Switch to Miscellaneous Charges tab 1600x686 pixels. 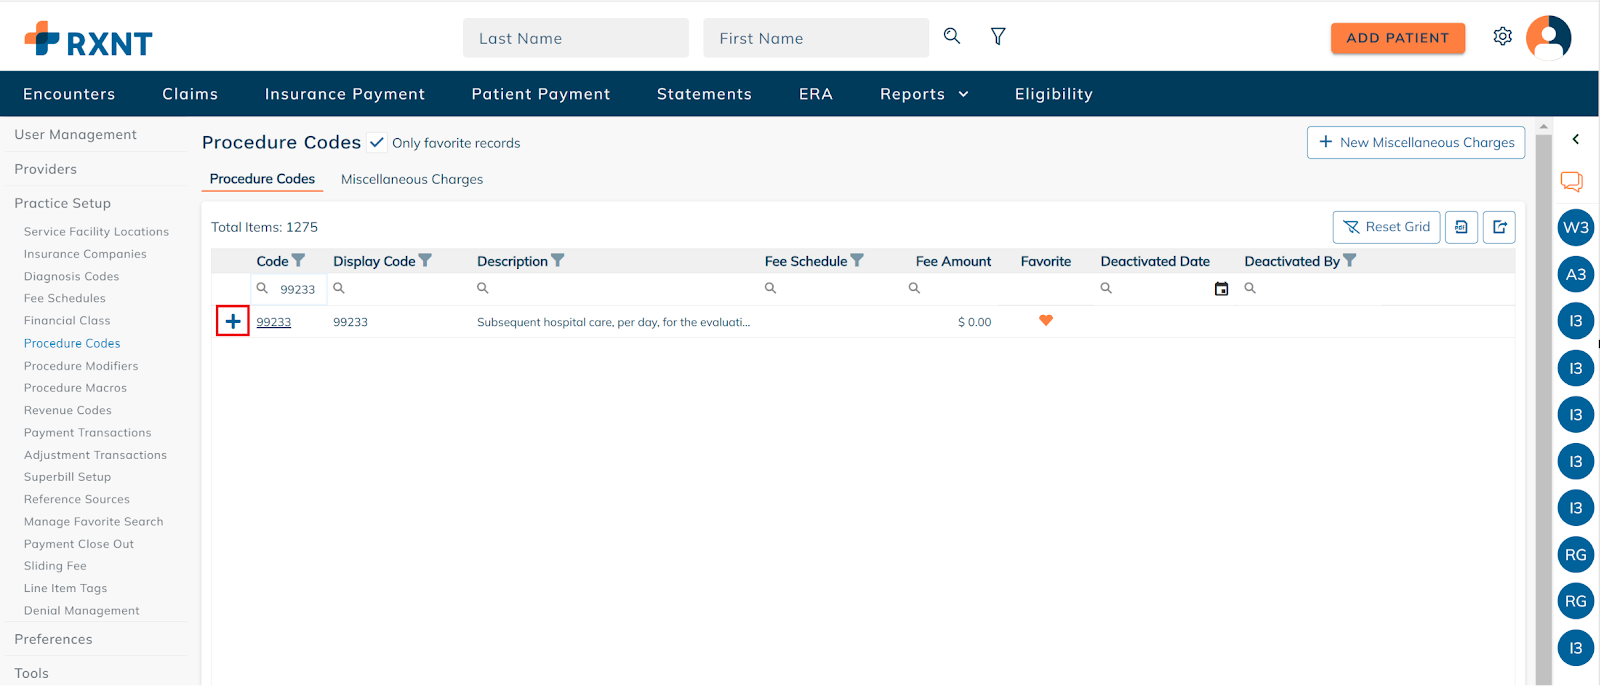click(x=412, y=180)
